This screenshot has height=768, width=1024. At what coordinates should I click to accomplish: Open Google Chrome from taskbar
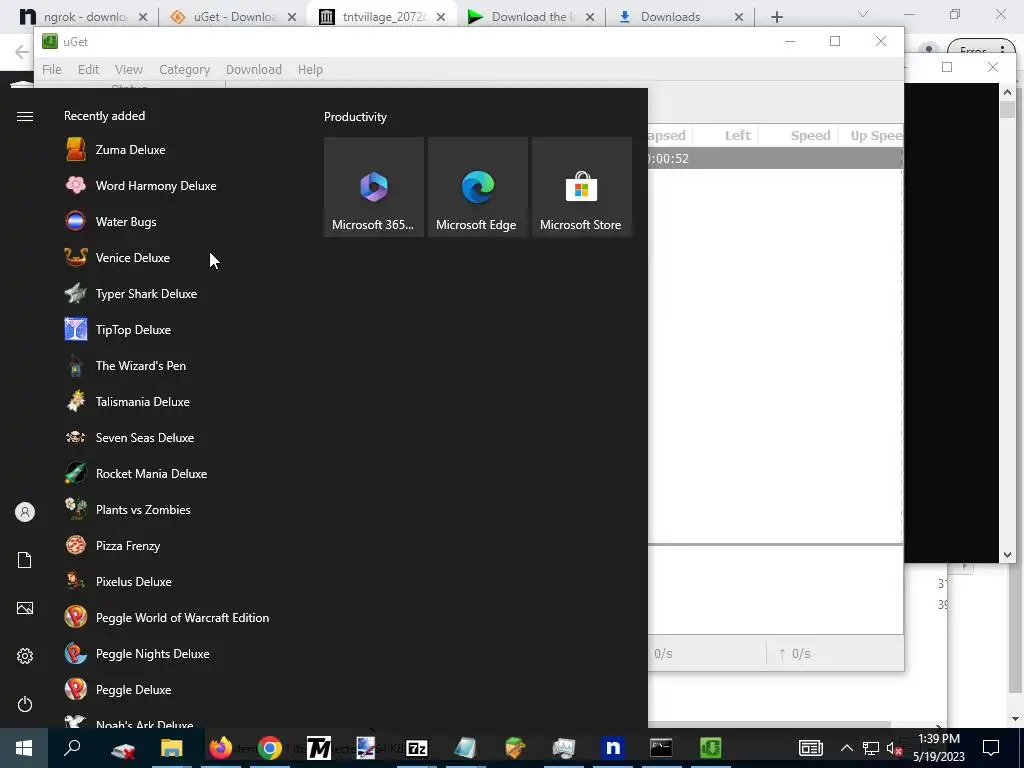point(270,748)
